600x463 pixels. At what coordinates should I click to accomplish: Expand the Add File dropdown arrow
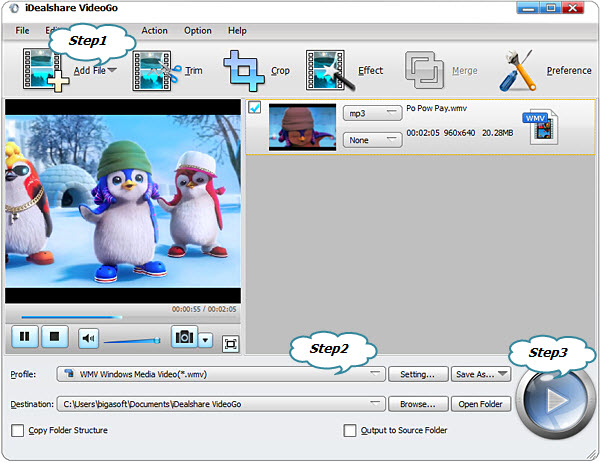pyautogui.click(x=112, y=70)
